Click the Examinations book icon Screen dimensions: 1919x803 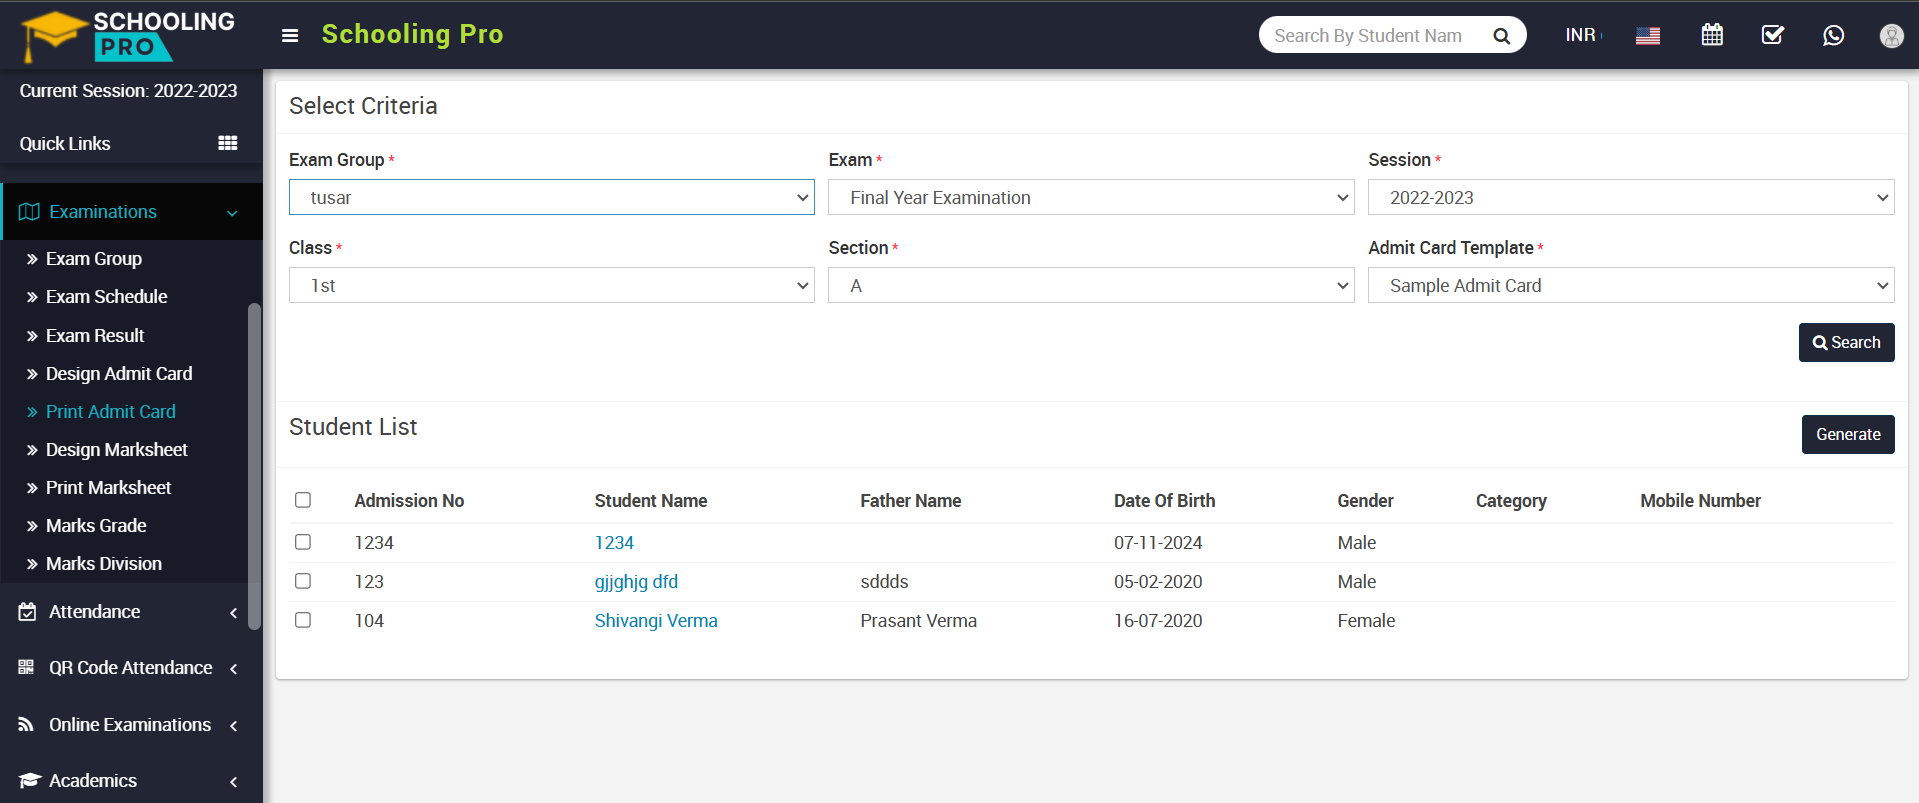(x=29, y=212)
